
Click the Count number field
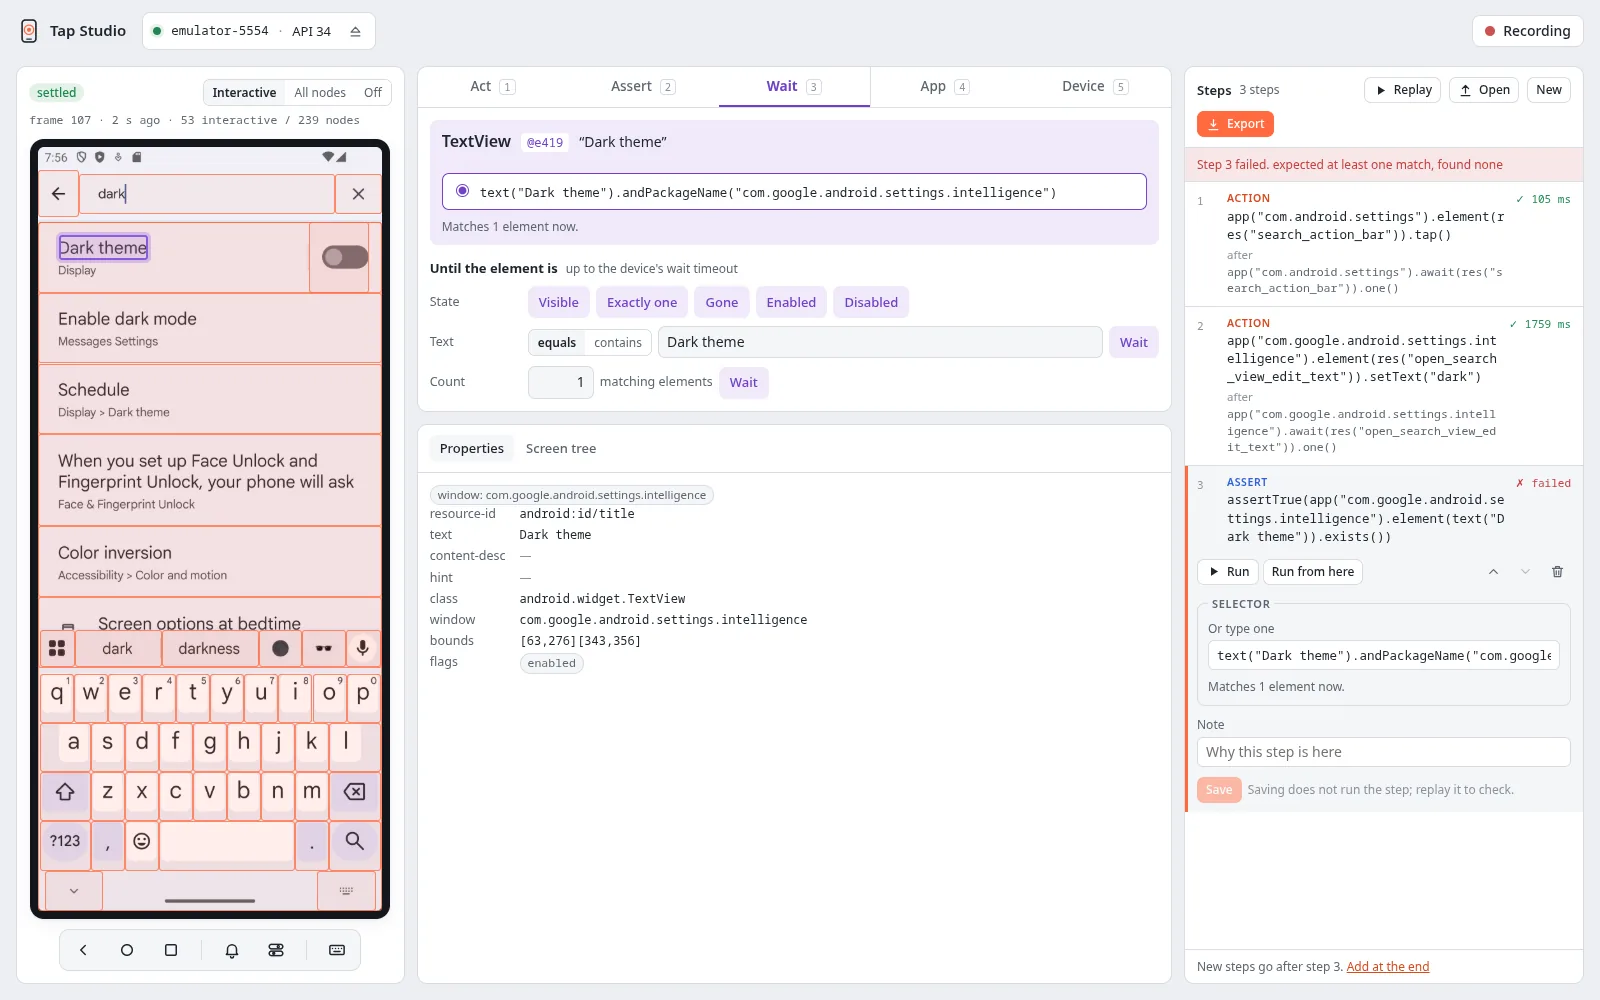click(x=561, y=382)
